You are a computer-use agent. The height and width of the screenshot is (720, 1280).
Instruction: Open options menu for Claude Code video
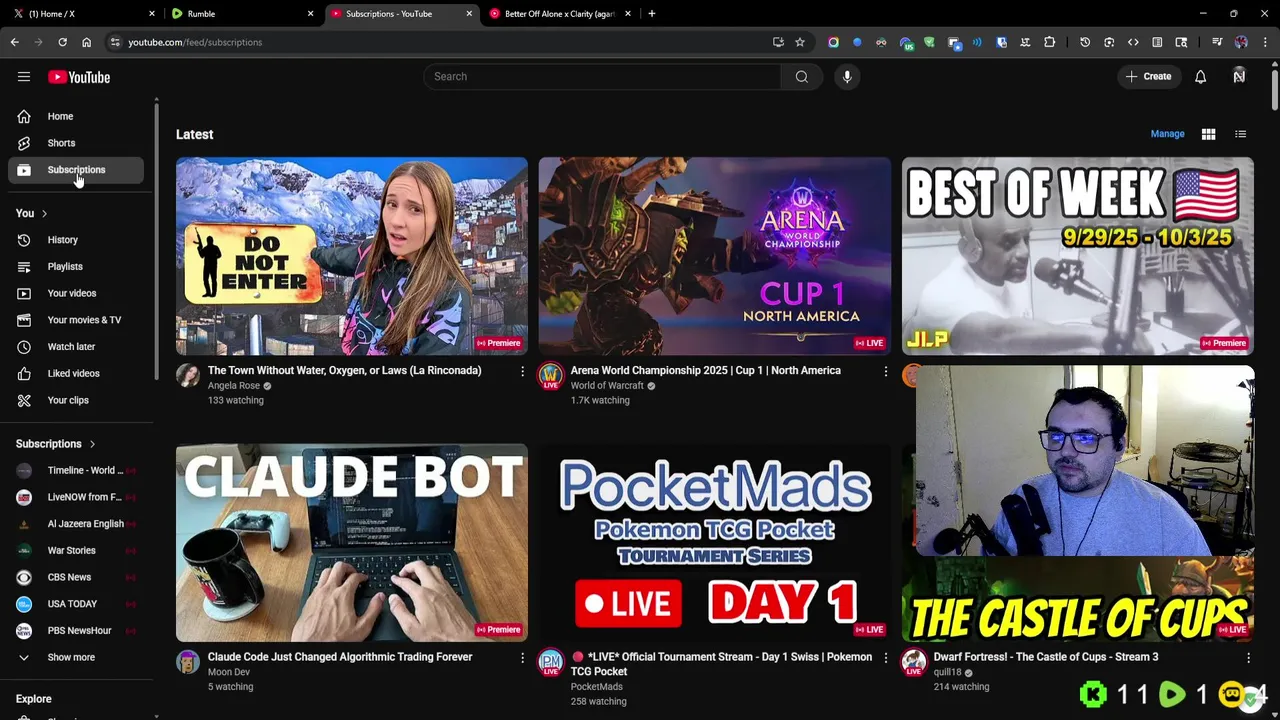pyautogui.click(x=522, y=658)
